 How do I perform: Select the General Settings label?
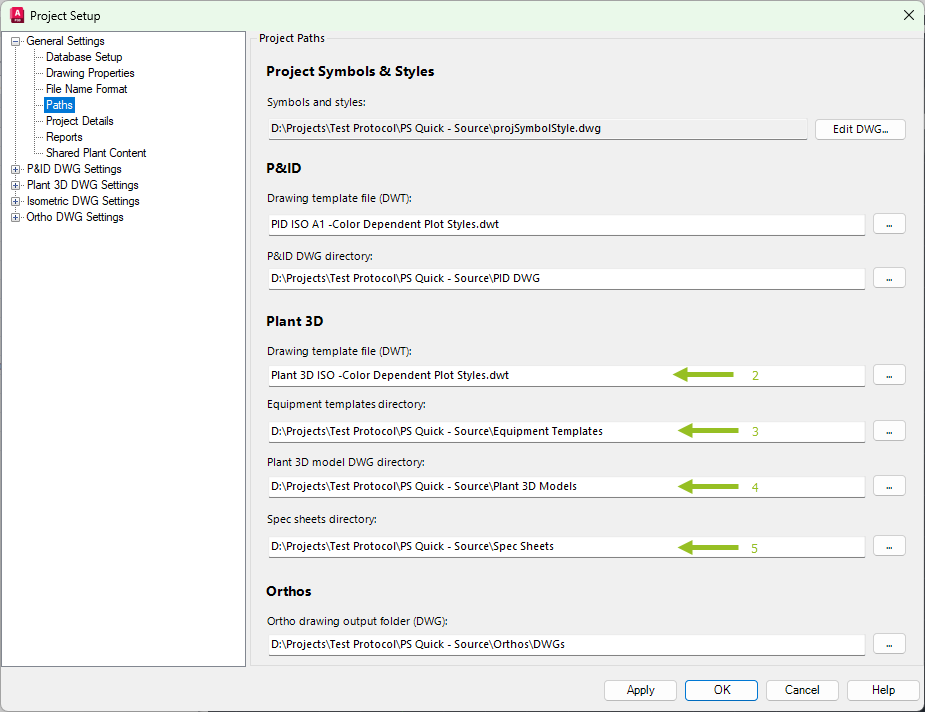65,41
